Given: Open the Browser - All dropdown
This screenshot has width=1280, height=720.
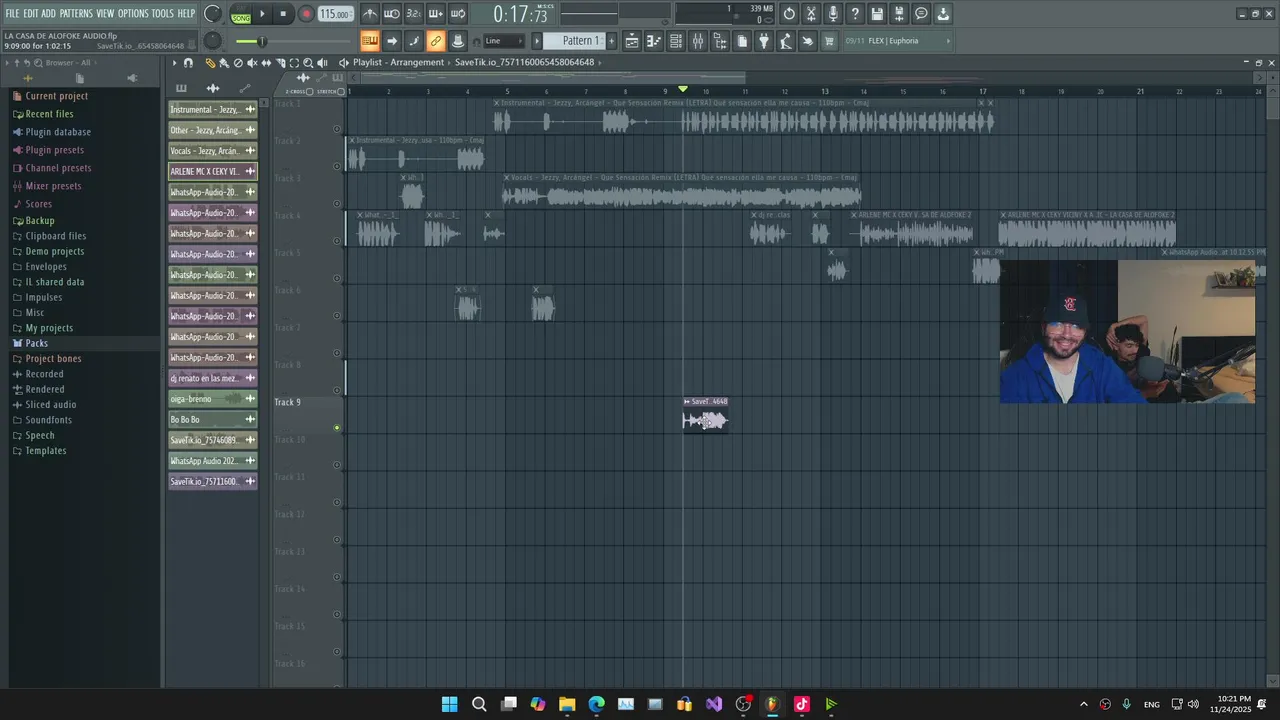Looking at the screenshot, I should [68, 62].
